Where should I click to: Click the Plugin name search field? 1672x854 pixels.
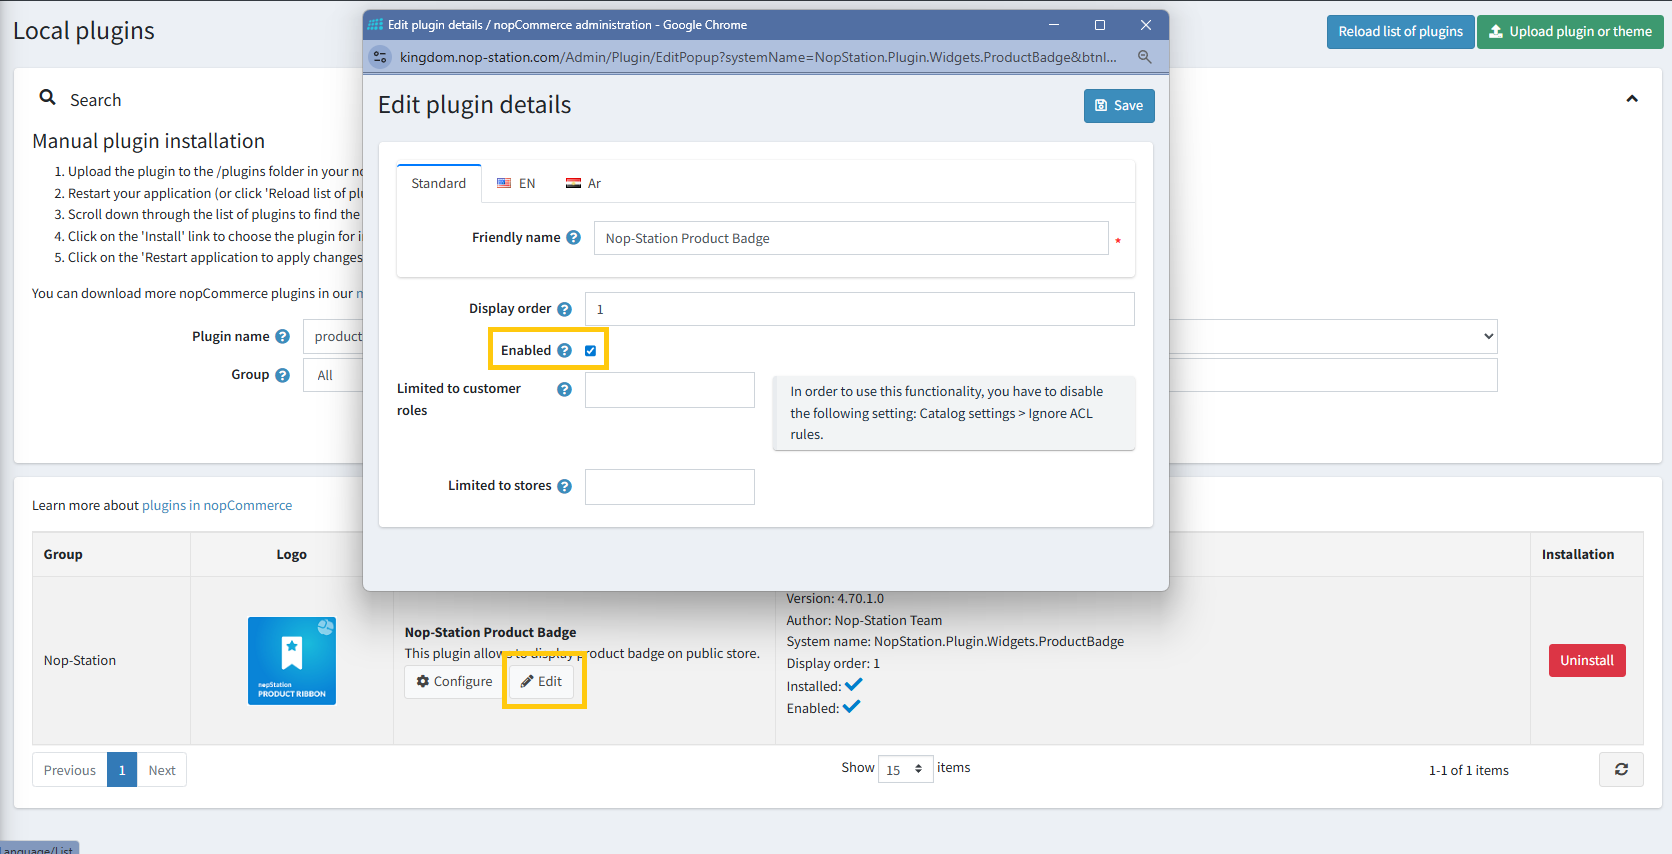[334, 337]
